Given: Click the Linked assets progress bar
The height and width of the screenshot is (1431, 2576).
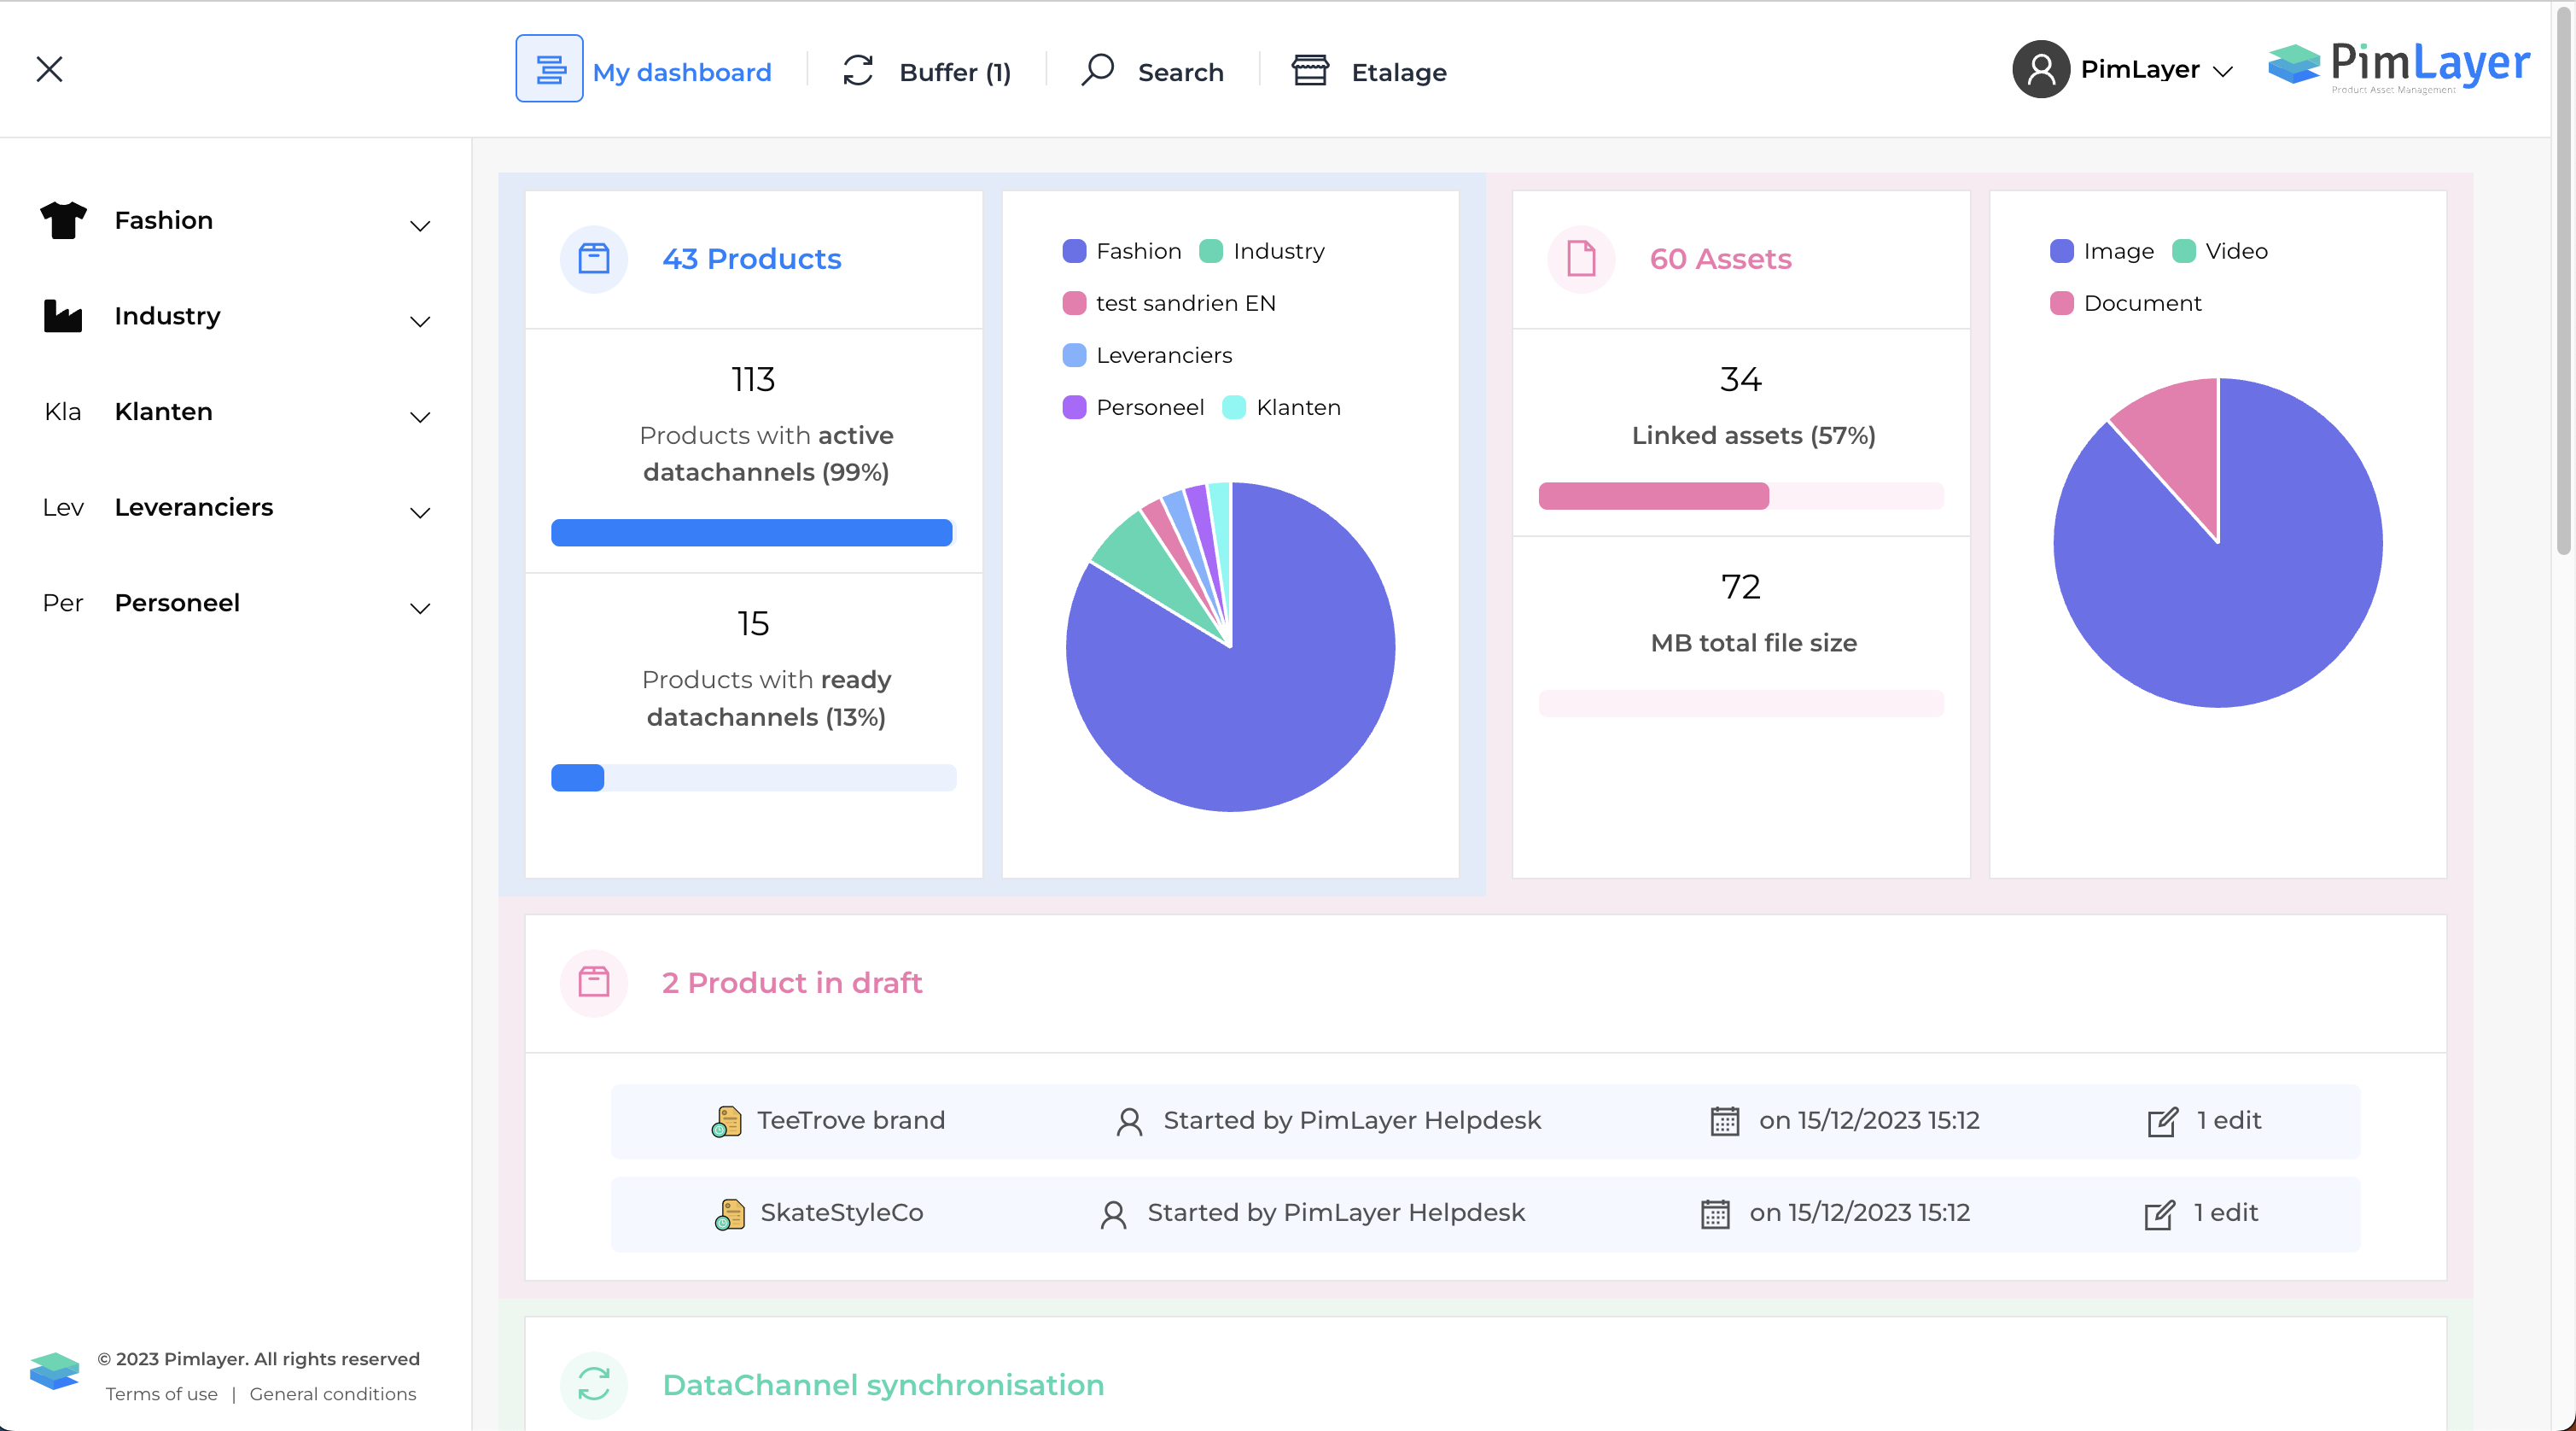Looking at the screenshot, I should tap(1740, 496).
